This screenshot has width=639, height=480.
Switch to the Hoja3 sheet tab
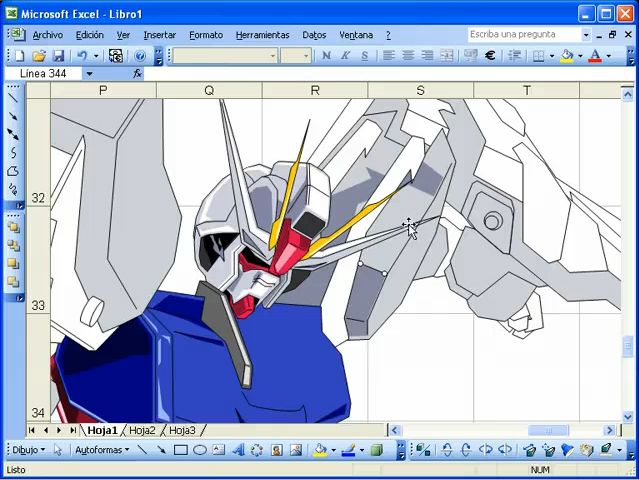pyautogui.click(x=182, y=430)
